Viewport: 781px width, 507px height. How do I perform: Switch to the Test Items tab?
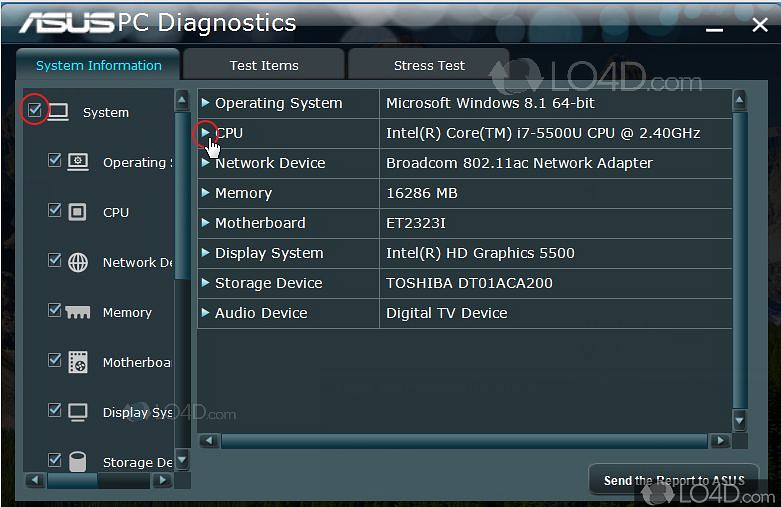(264, 66)
